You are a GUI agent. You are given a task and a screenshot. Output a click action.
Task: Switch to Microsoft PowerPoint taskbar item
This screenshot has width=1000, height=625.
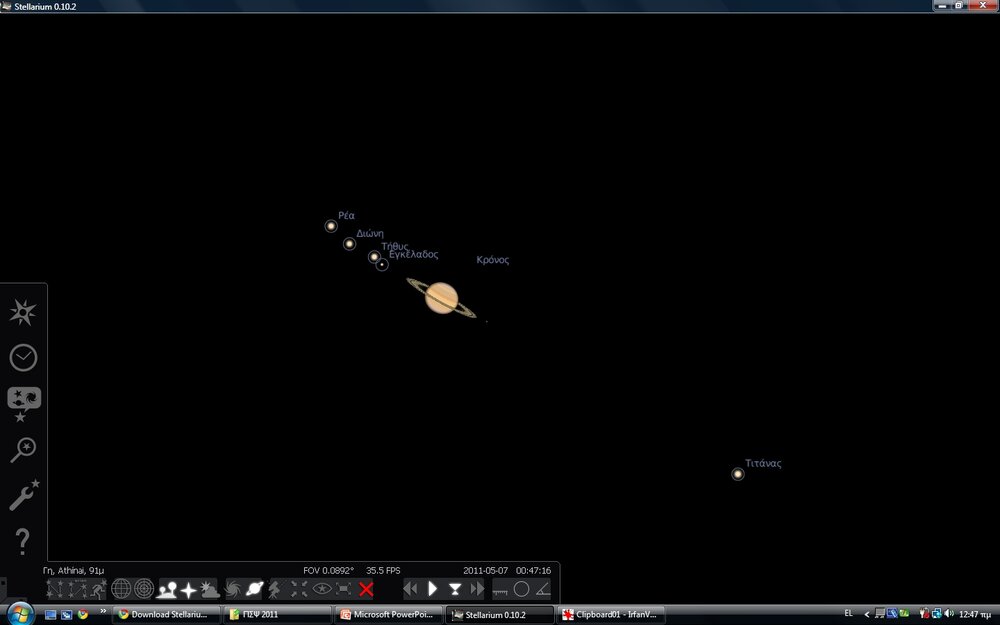pos(388,614)
